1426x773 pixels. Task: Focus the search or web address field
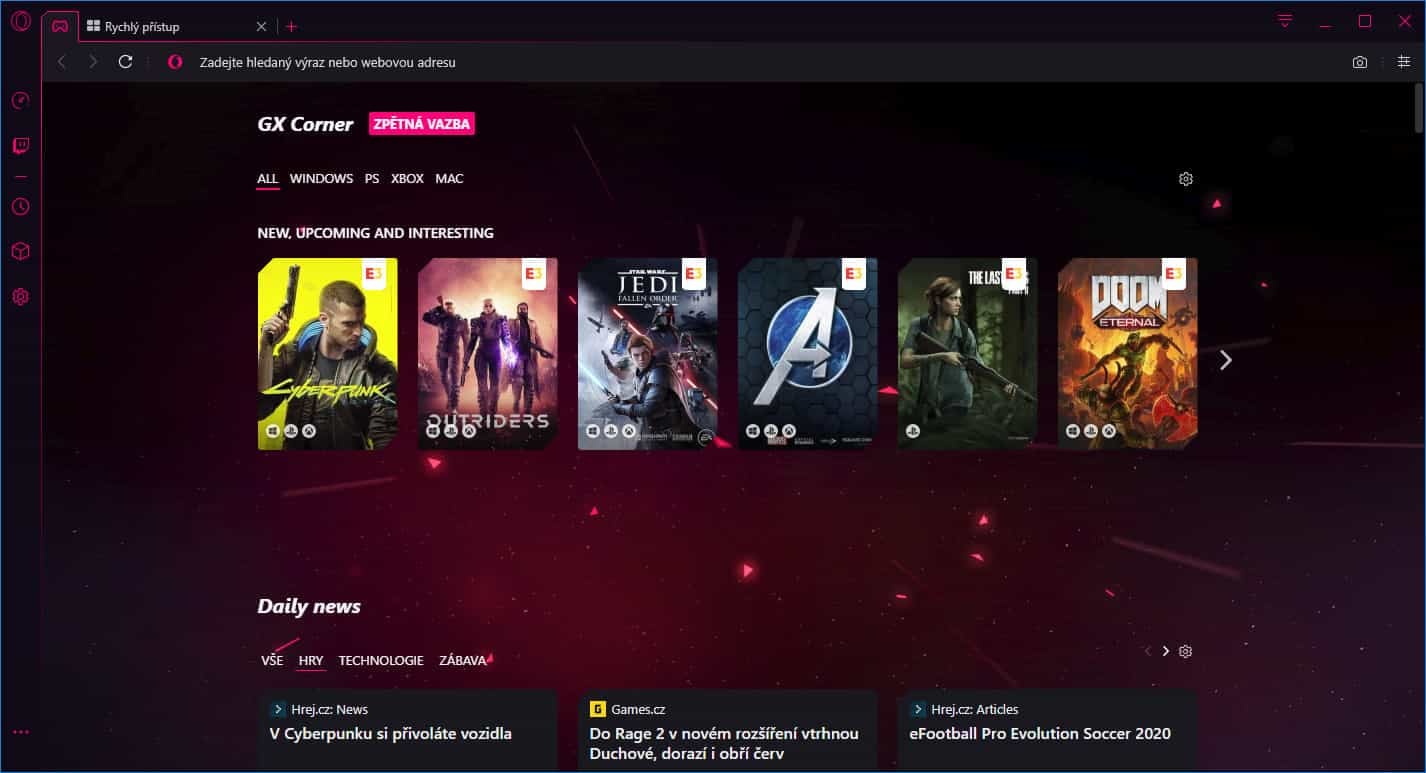pyautogui.click(x=760, y=62)
